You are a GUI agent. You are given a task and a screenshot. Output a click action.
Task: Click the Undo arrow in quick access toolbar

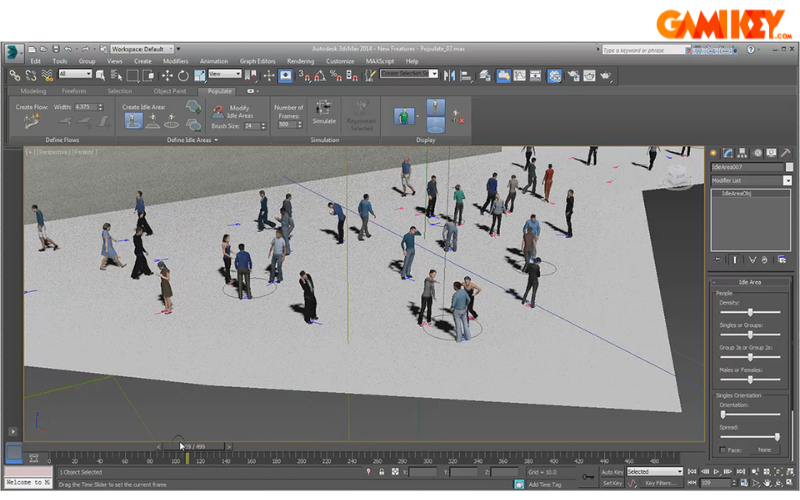[68, 49]
